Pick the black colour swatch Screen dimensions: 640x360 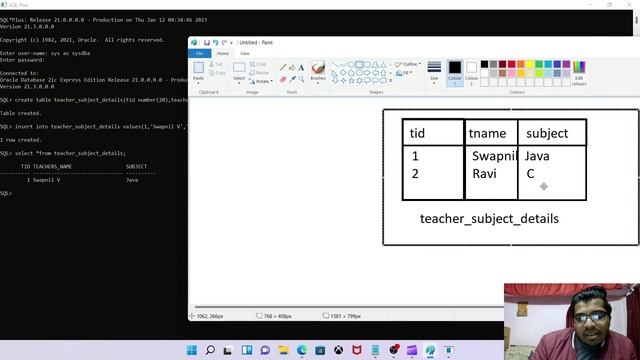click(x=484, y=64)
